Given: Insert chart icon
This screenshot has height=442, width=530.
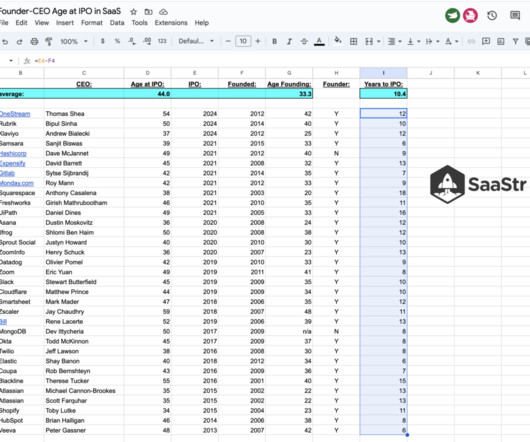Looking at the screenshot, I should [501, 41].
